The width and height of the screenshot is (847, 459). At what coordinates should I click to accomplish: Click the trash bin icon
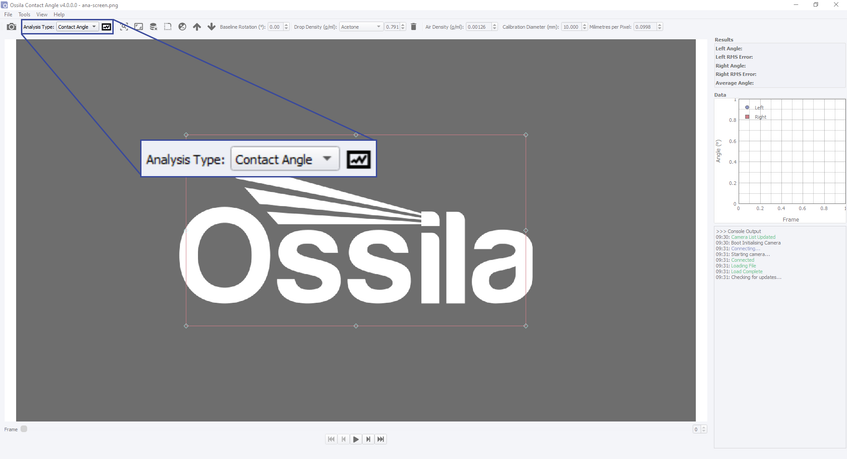click(x=413, y=26)
